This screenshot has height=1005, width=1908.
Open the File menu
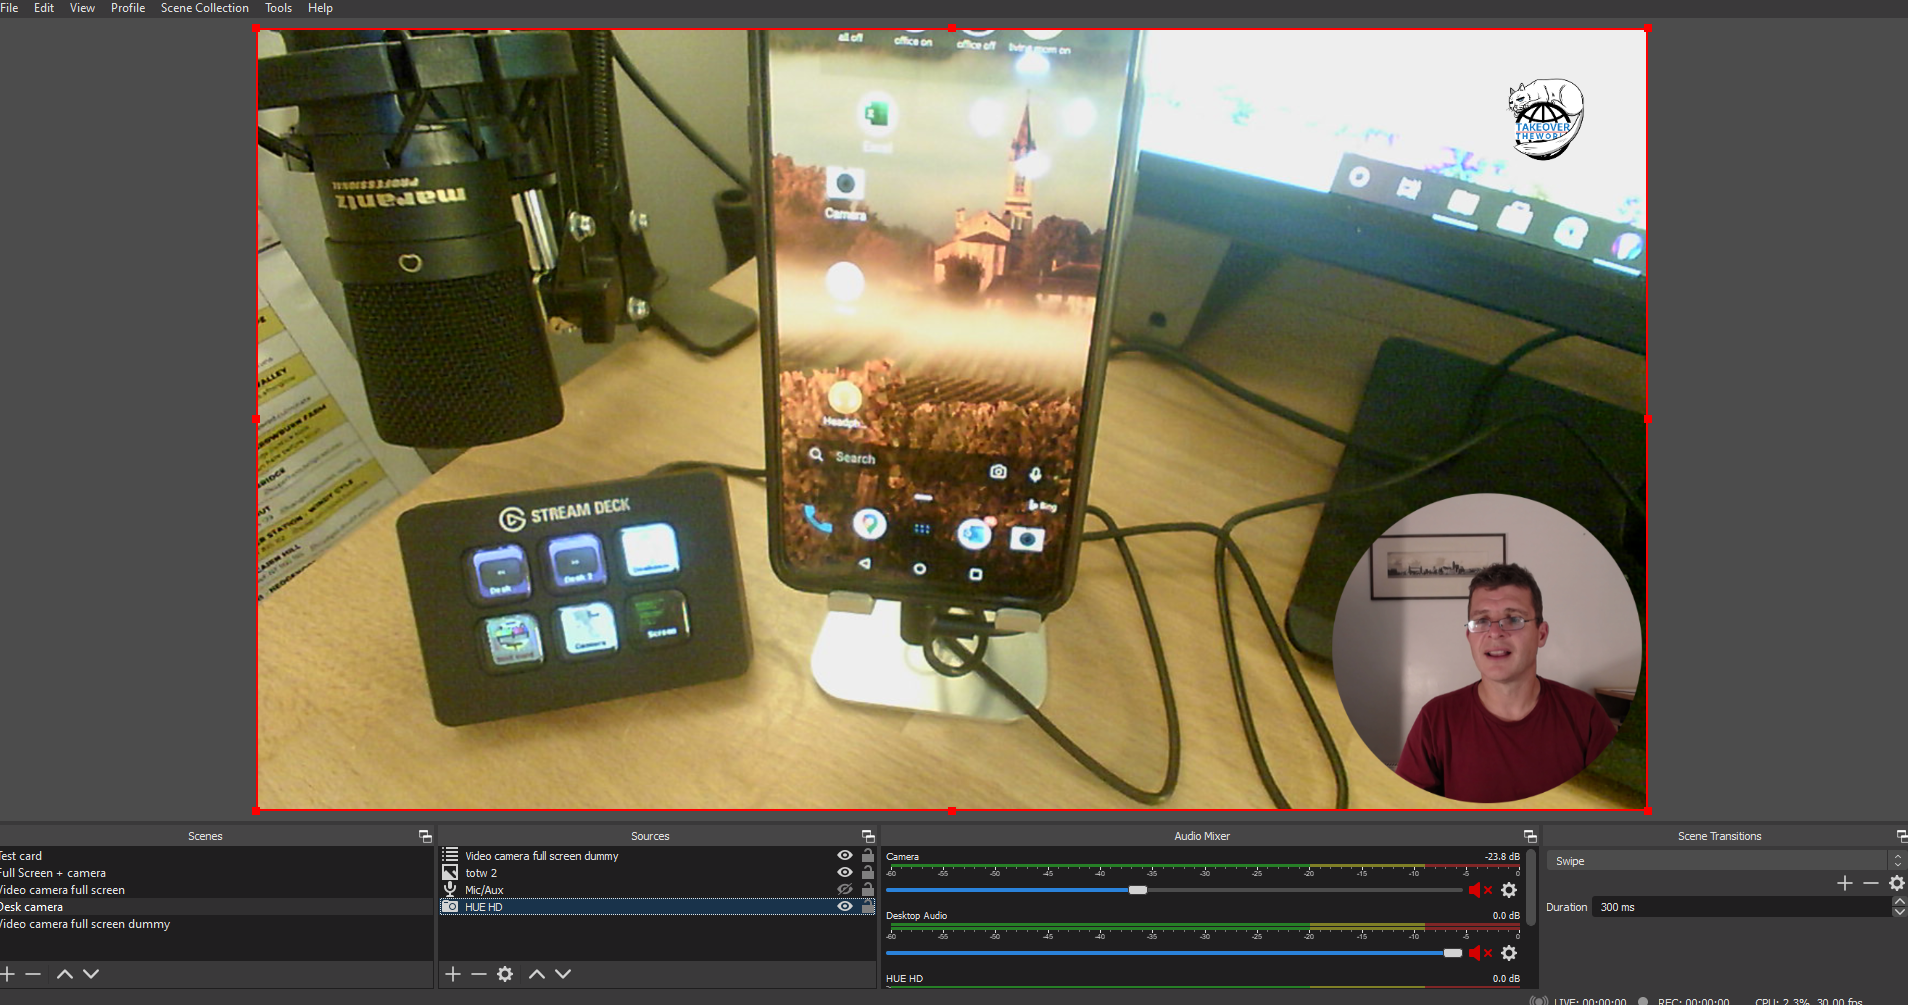[x=9, y=8]
